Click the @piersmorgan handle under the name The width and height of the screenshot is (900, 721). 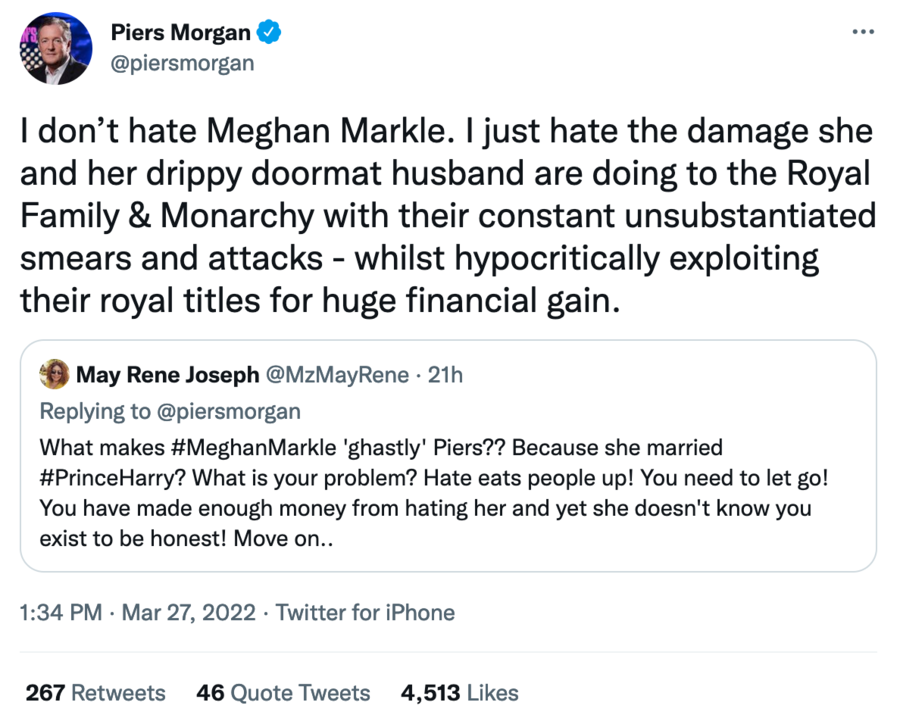pyautogui.click(x=181, y=63)
